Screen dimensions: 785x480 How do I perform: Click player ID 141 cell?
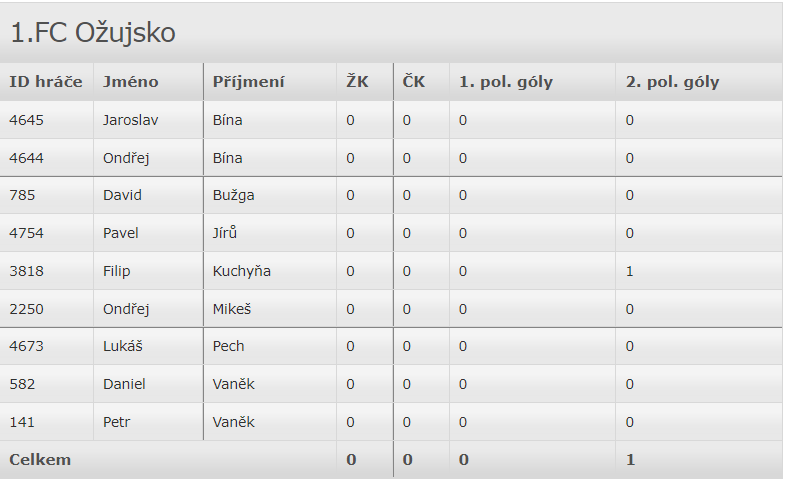[21, 422]
